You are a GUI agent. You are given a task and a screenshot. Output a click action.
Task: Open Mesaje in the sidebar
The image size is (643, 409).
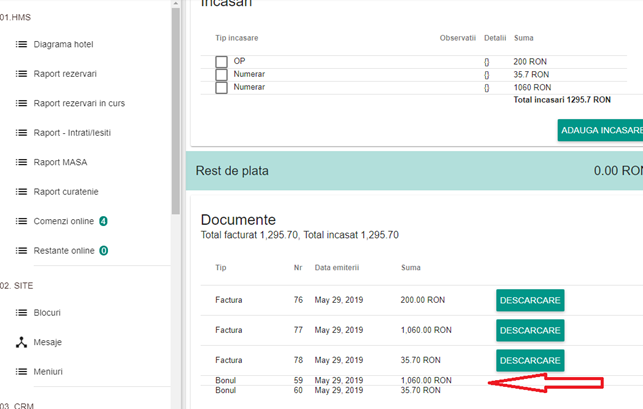pyautogui.click(x=48, y=342)
